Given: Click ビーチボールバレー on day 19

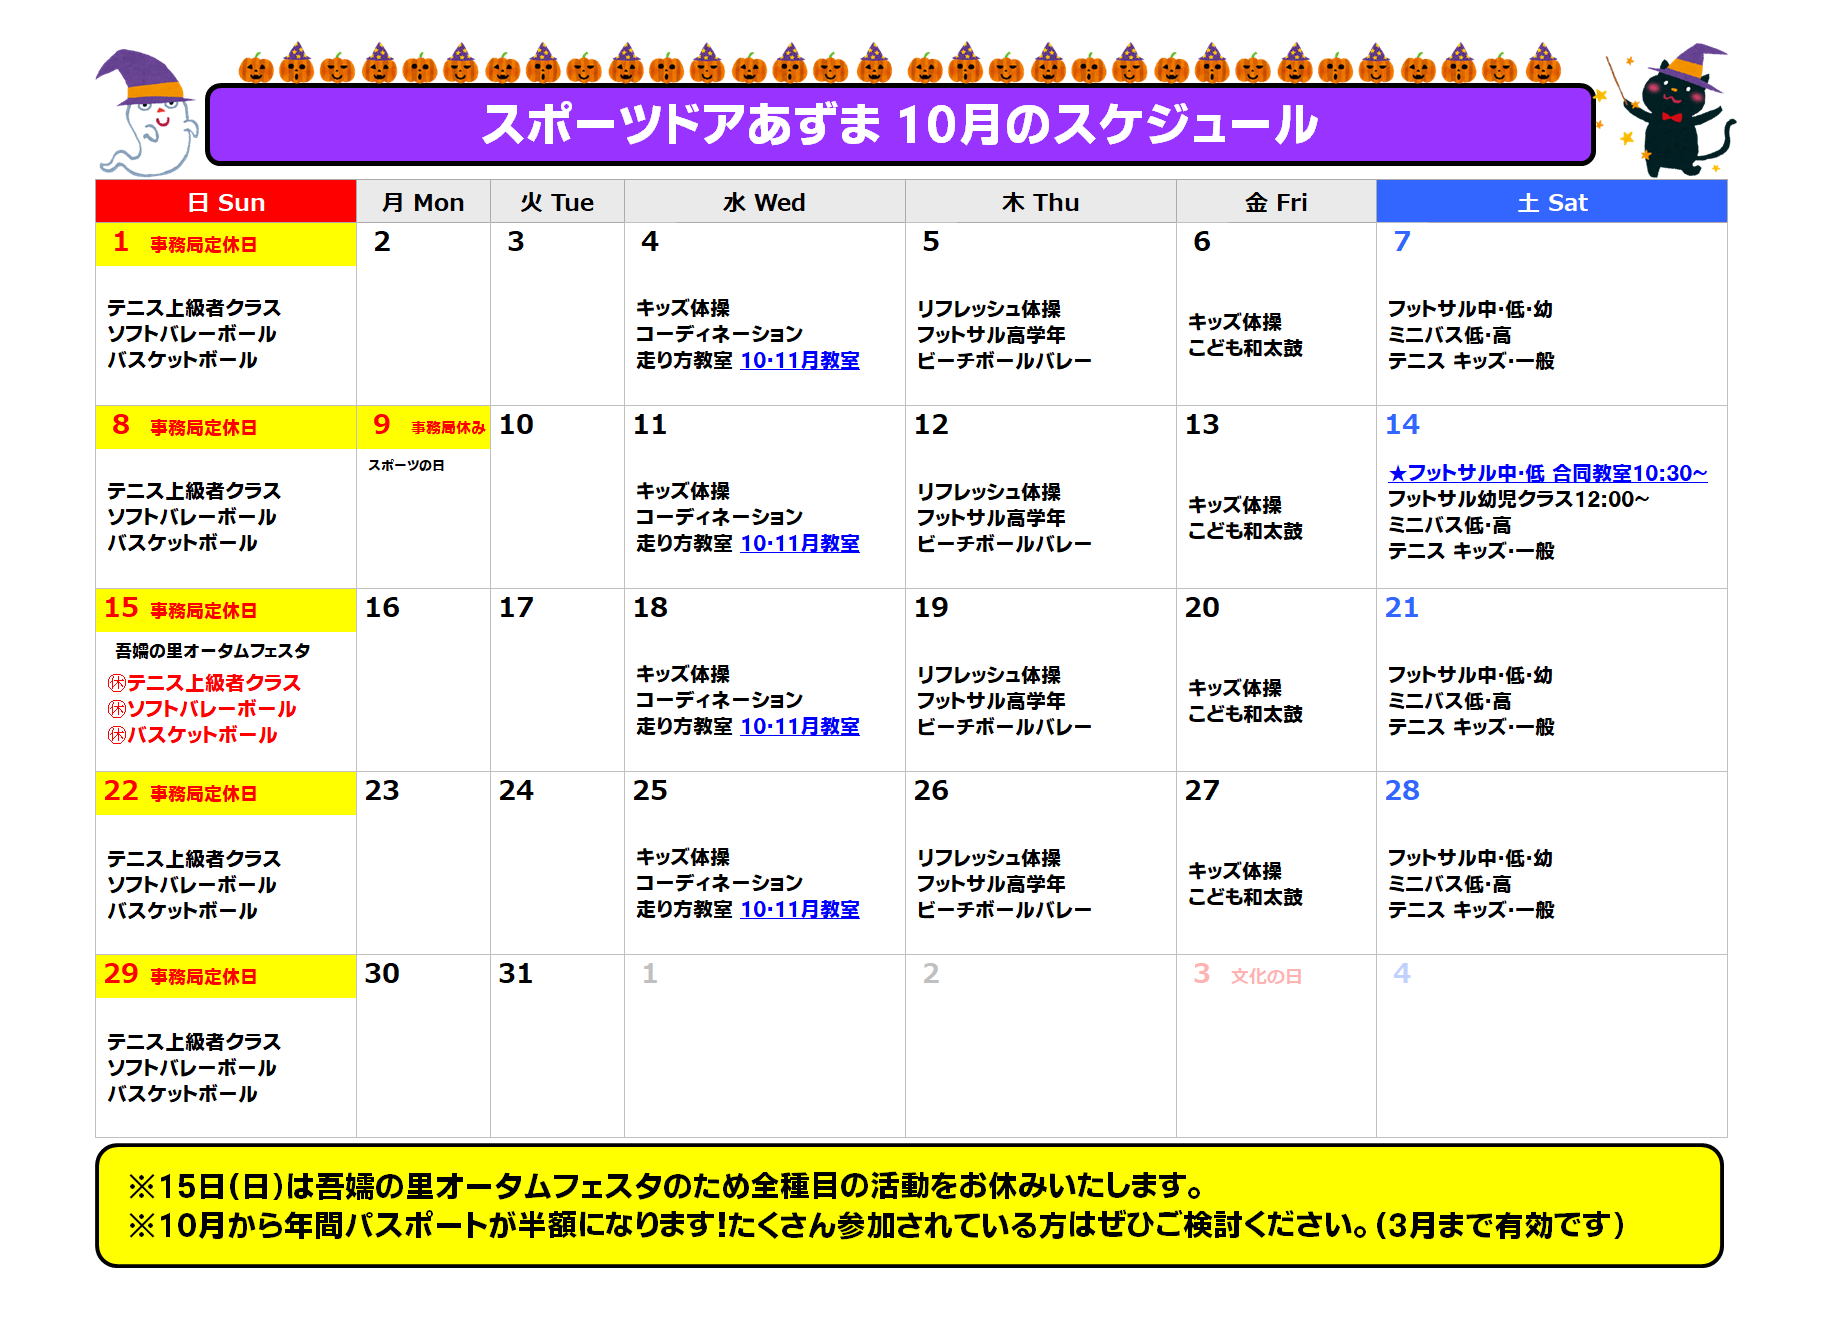Looking at the screenshot, I should coord(1004,727).
